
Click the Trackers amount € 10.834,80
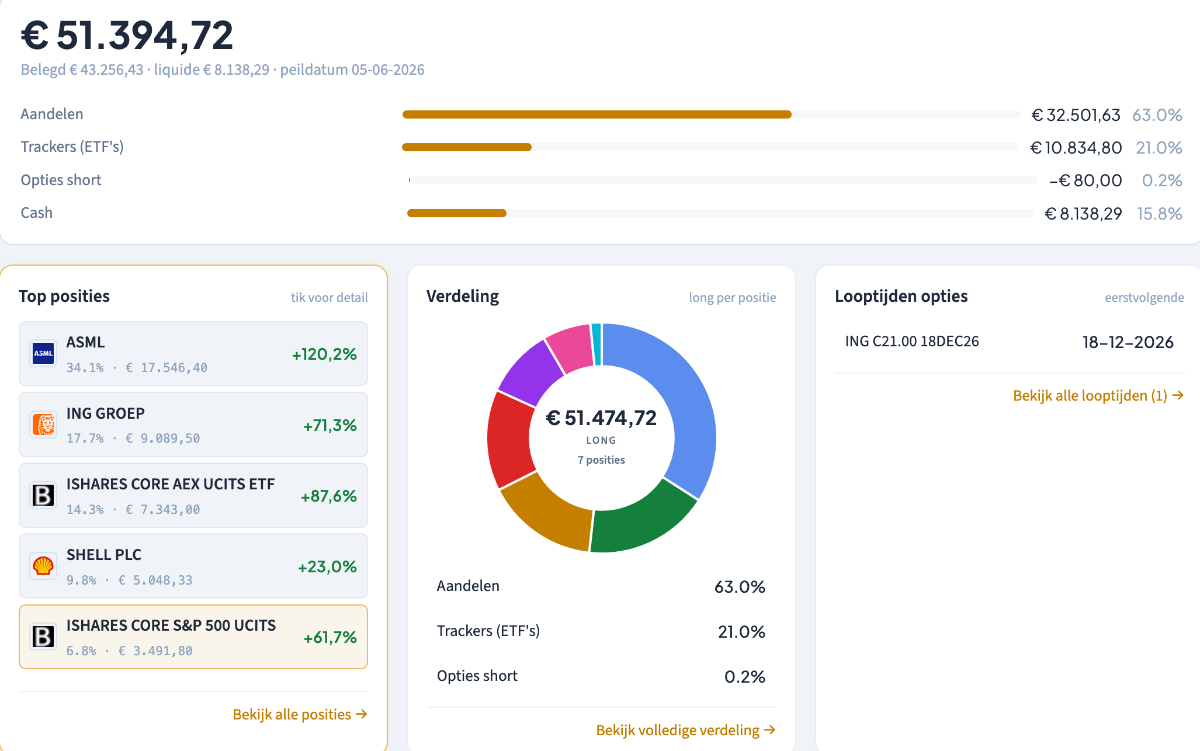pyautogui.click(x=1076, y=148)
